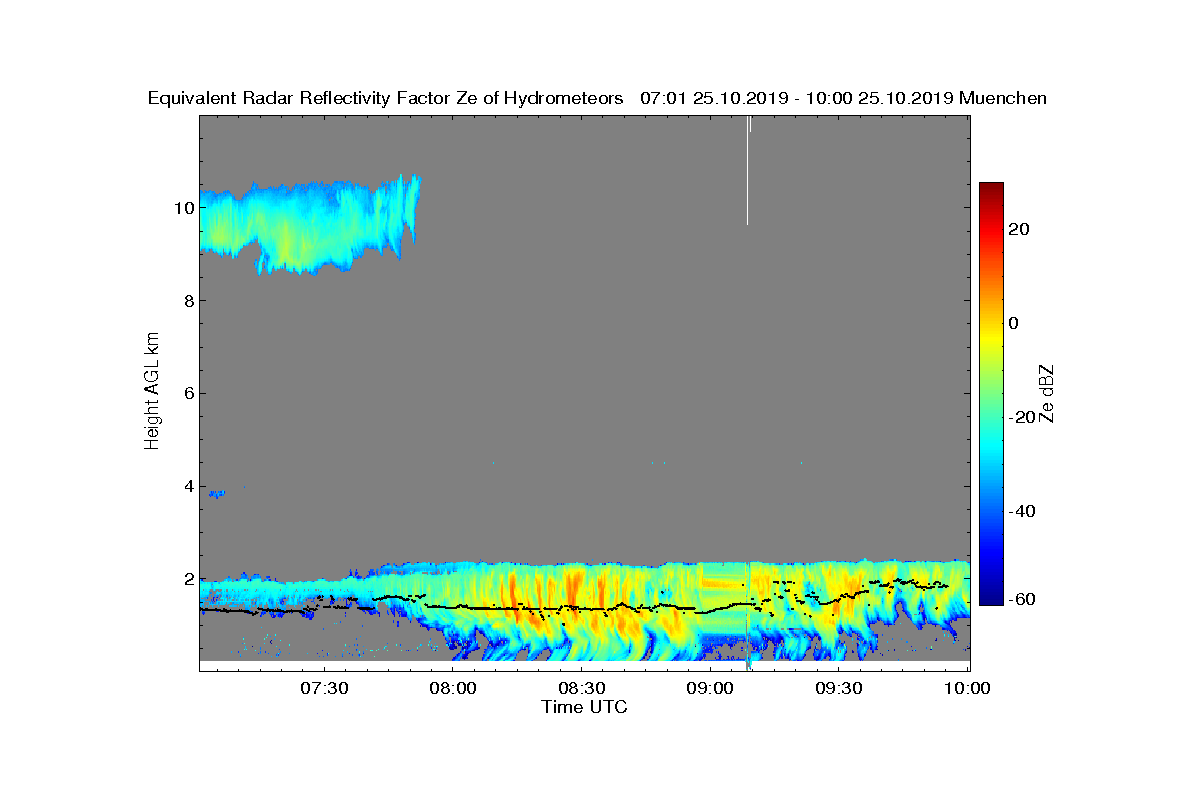Click the 09:00 time tick label
This screenshot has height=800, width=1200.
pyautogui.click(x=711, y=689)
